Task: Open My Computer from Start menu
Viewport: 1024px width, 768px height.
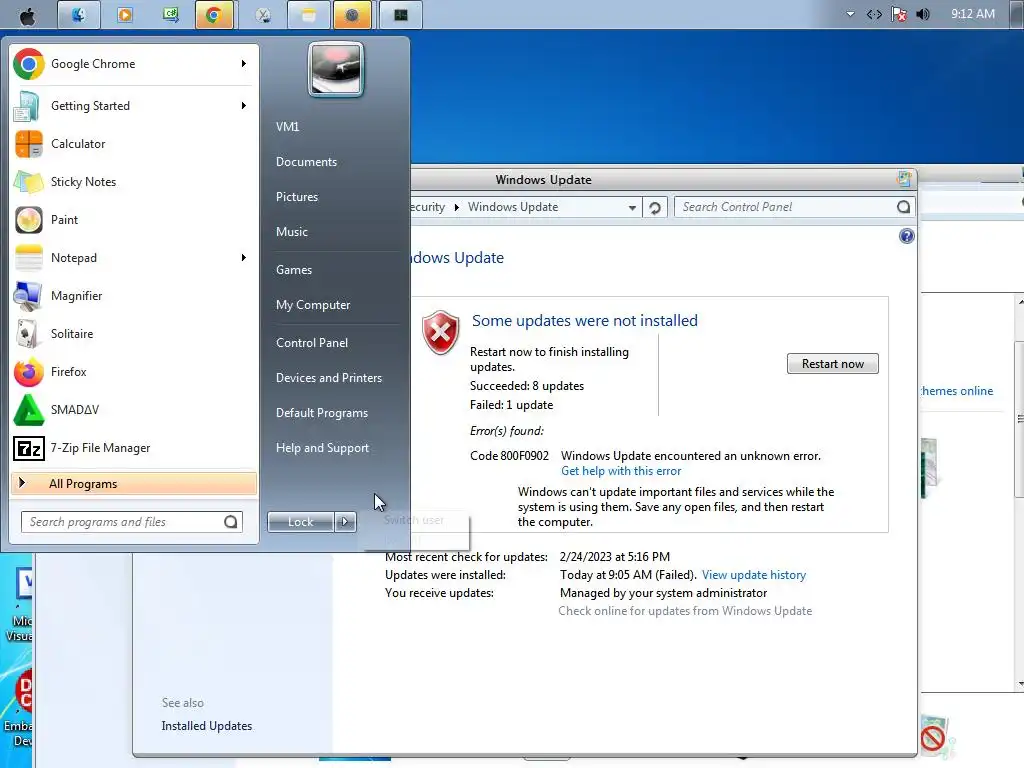Action: [313, 305]
